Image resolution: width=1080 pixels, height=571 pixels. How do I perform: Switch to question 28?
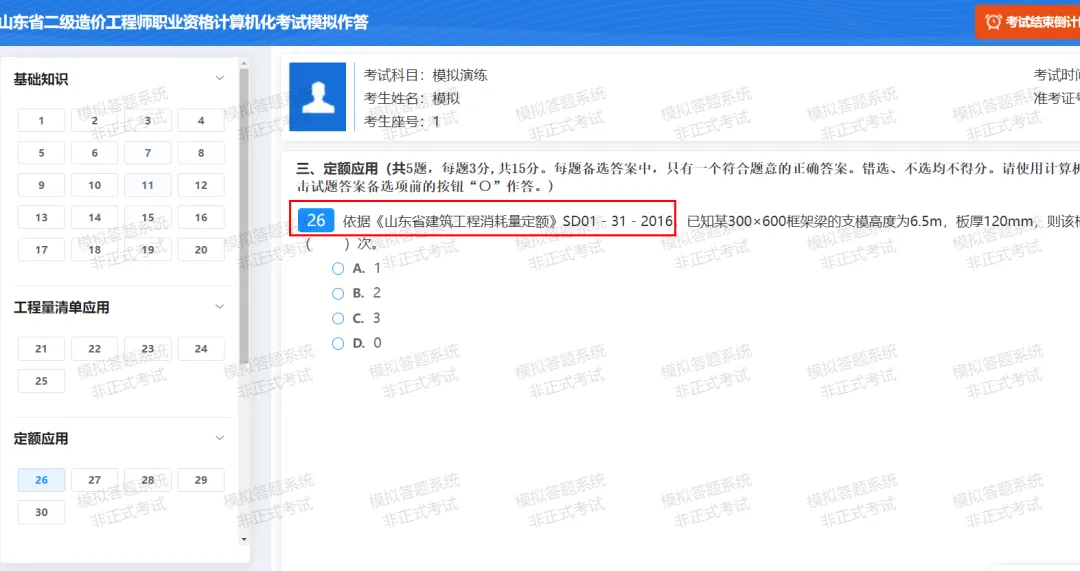[147, 480]
